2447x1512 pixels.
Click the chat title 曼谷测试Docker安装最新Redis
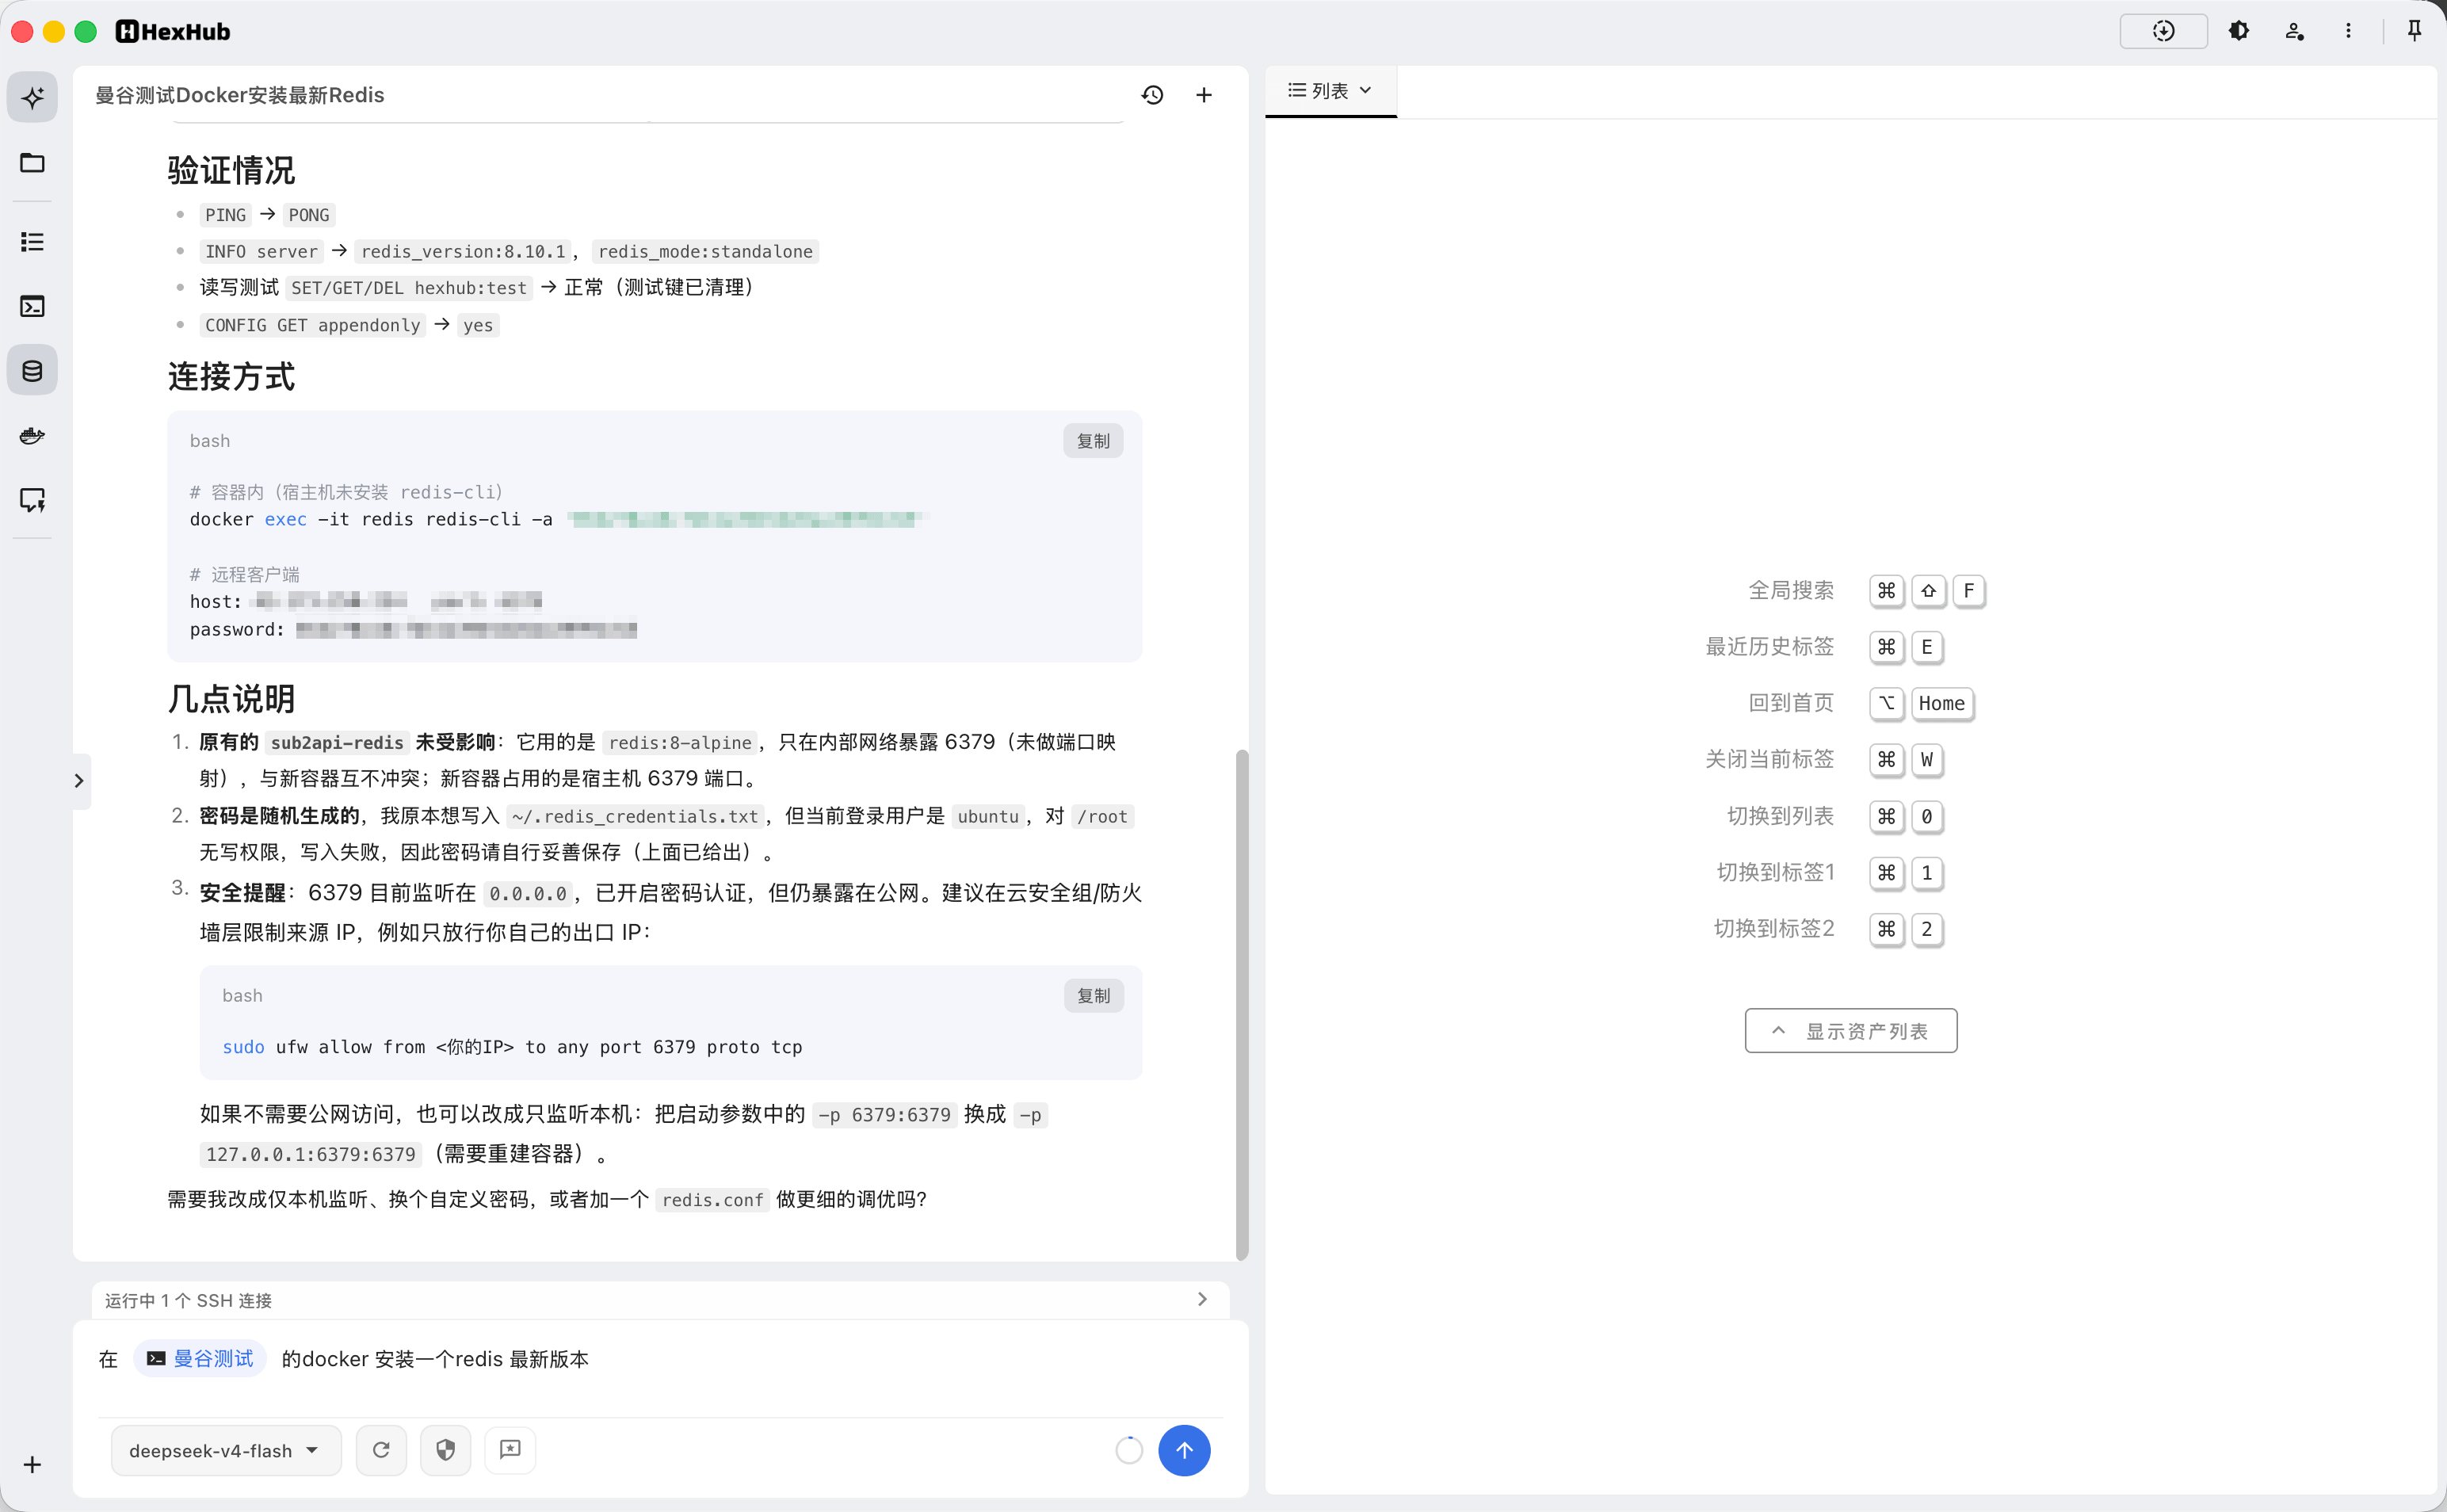(x=240, y=95)
